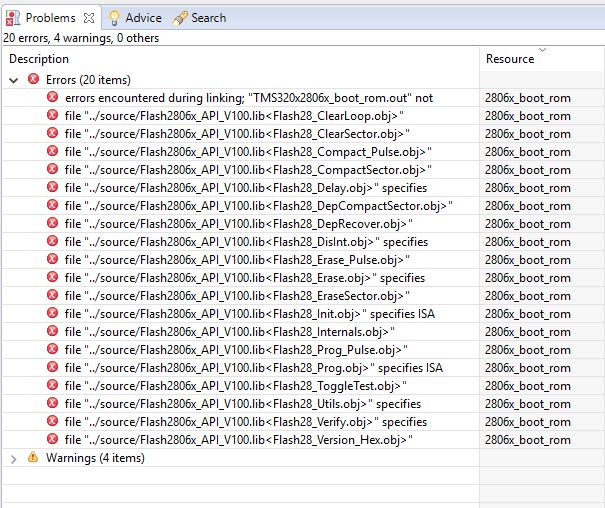Expand the Warnings (4 items) group
The height and width of the screenshot is (508, 605).
(14, 459)
